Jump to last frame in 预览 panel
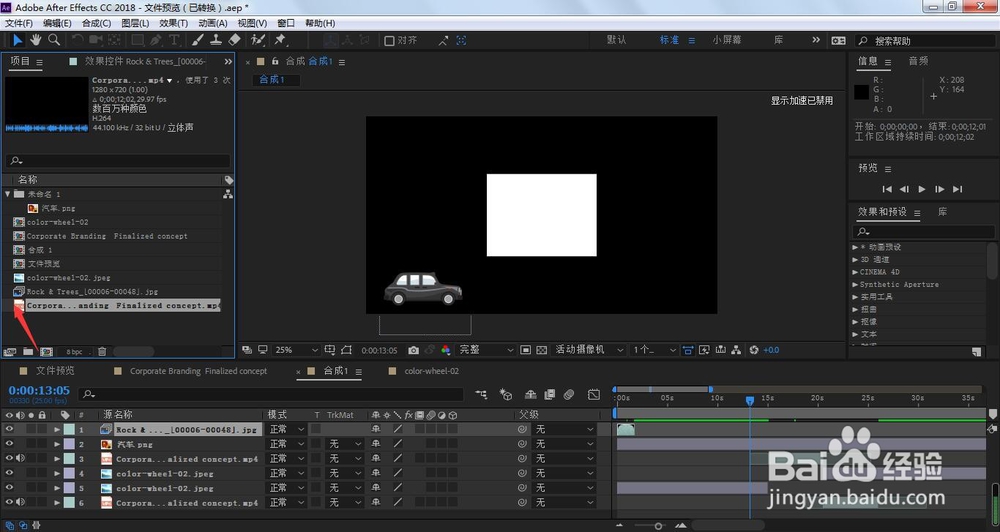The width and height of the screenshot is (1000, 532). 957,189
